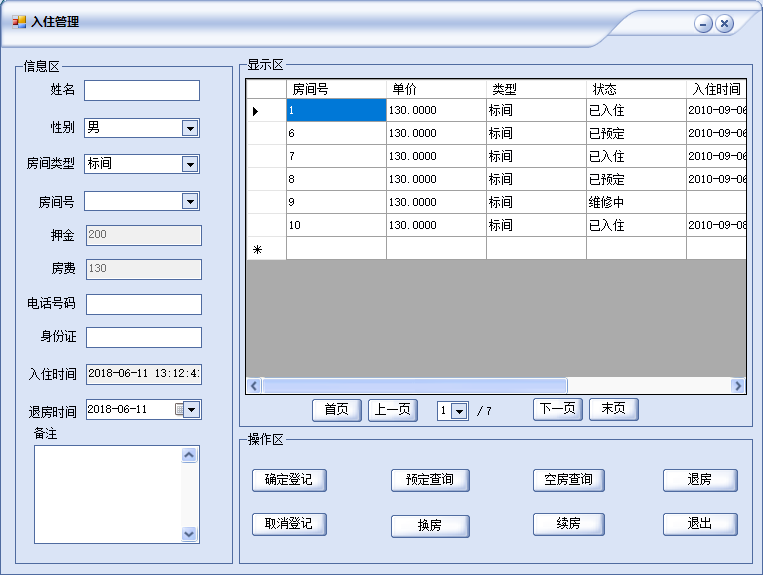This screenshot has width=763, height=575.
Task: Click the 姓名 input field
Action: 142,90
